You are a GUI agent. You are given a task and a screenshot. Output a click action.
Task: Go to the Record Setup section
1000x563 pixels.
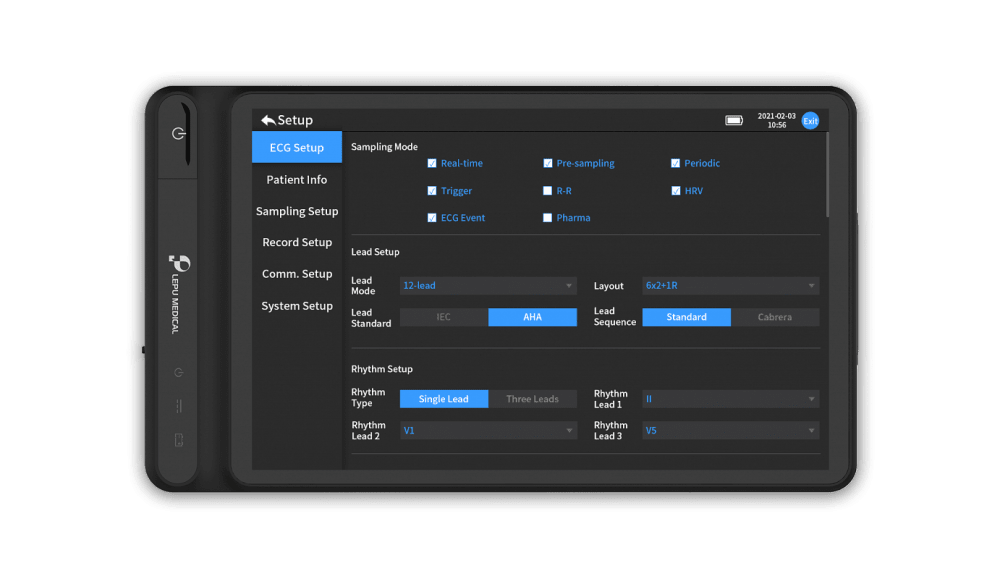(x=296, y=243)
